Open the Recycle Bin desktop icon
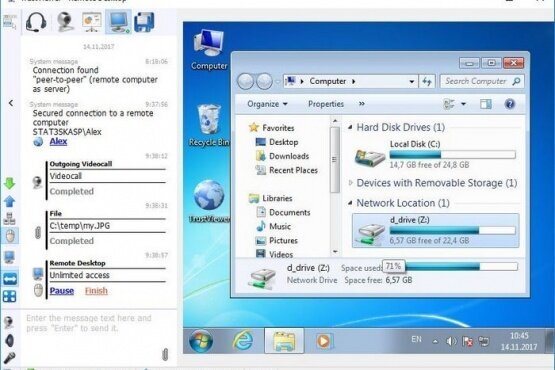 click(x=209, y=125)
